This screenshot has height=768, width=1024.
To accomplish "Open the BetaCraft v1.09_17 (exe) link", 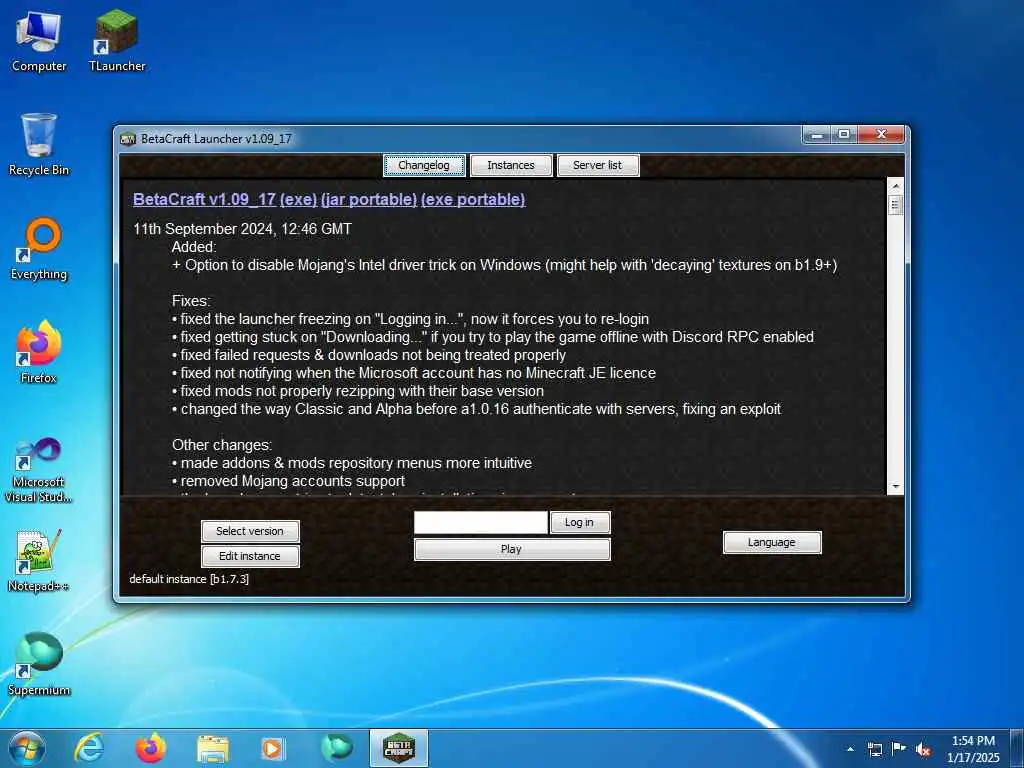I will [x=225, y=199].
